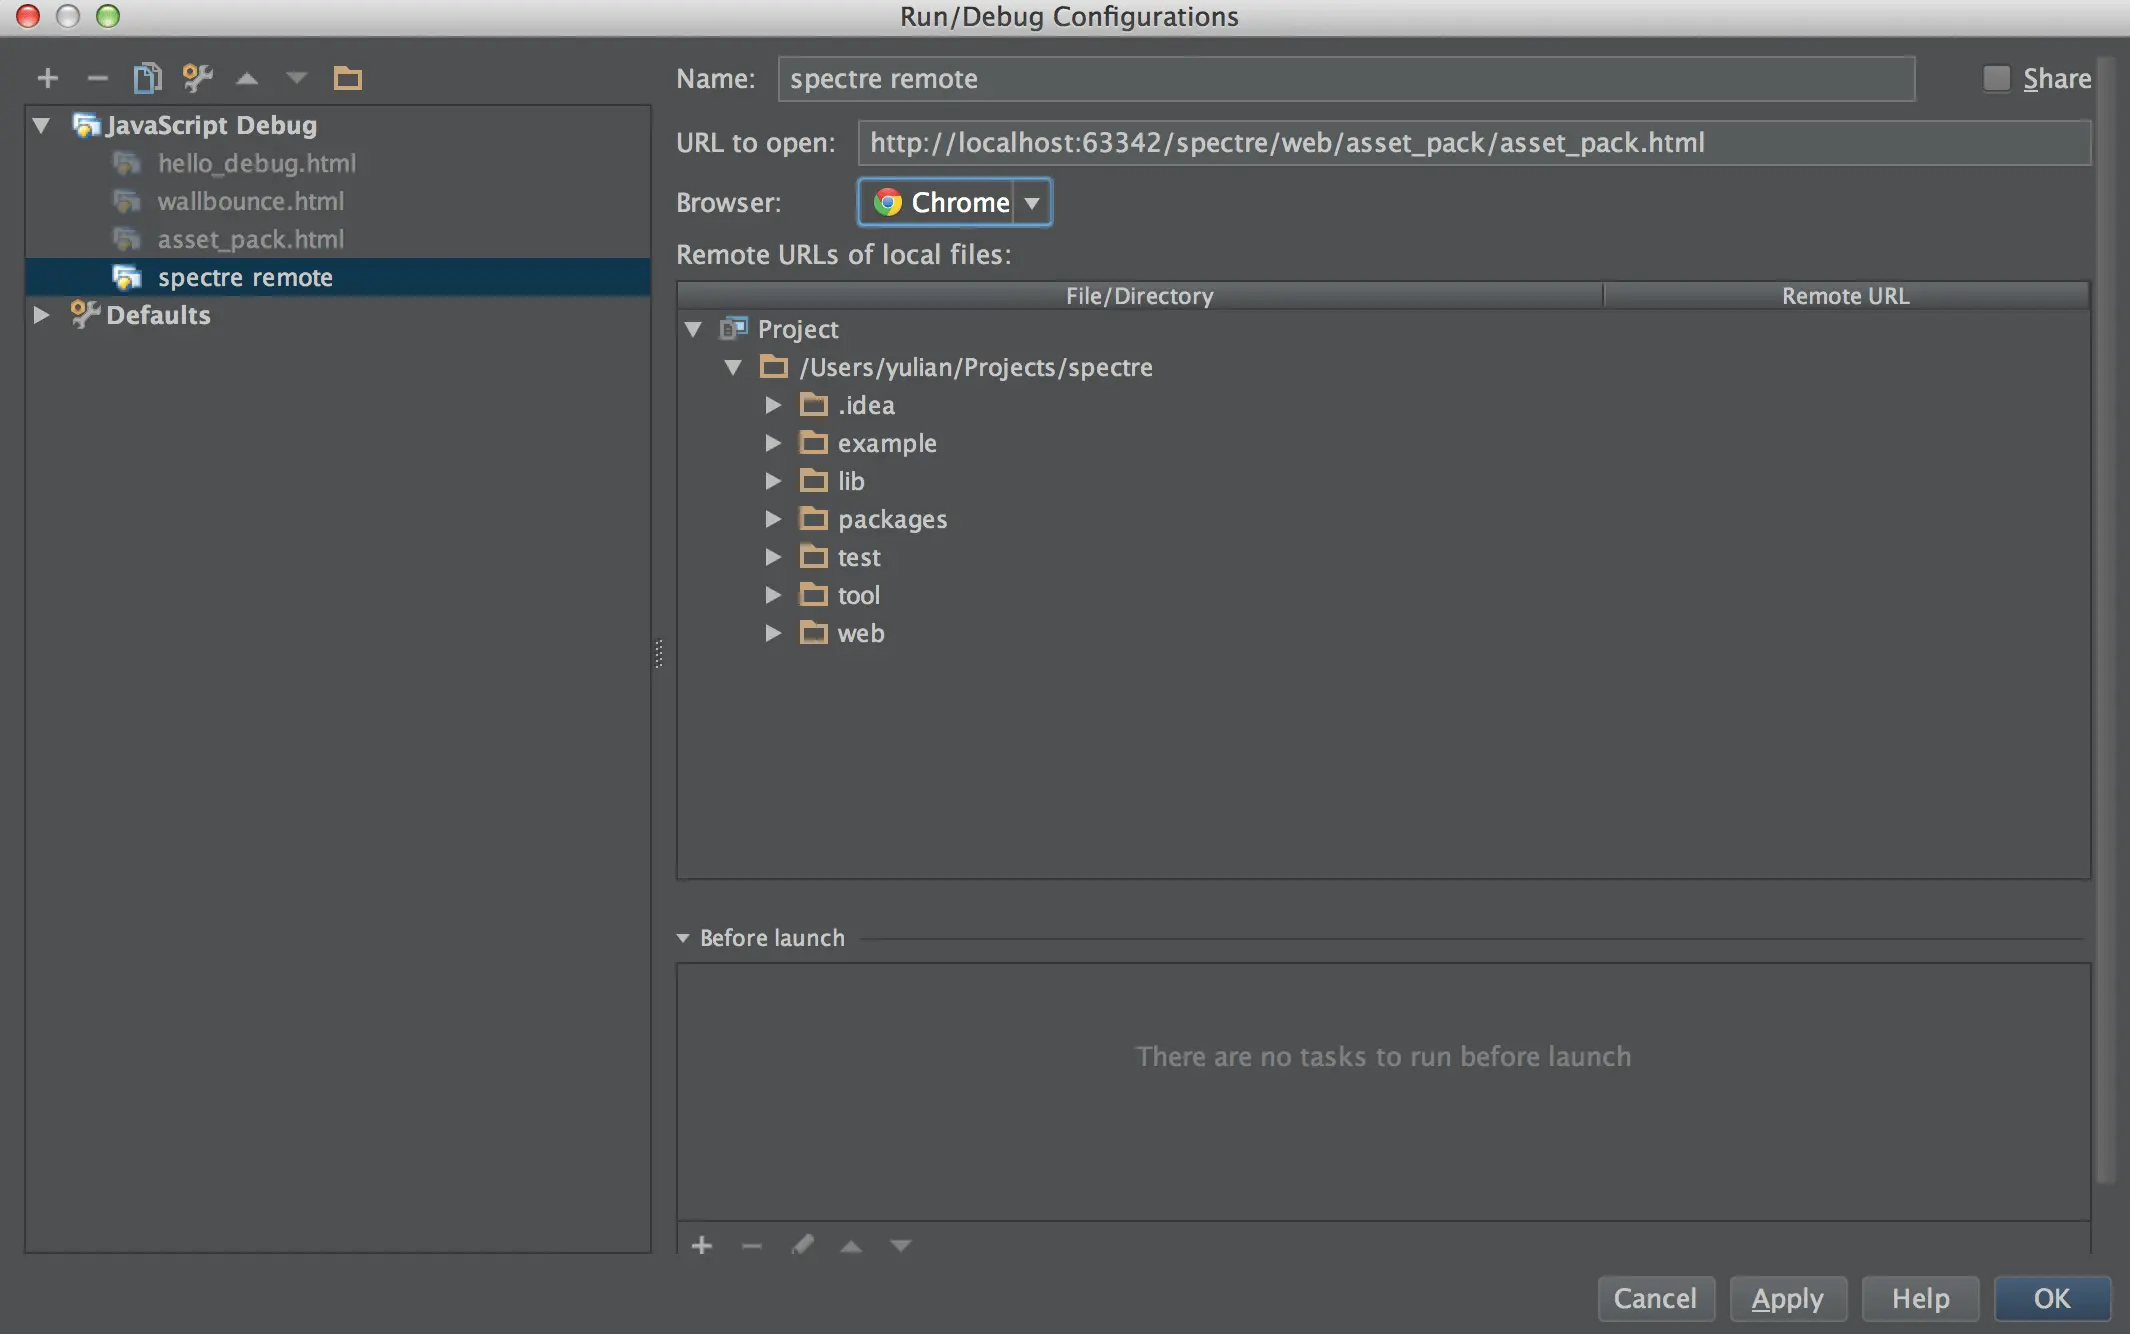
Task: Create a new configuration folder
Action: [x=349, y=78]
